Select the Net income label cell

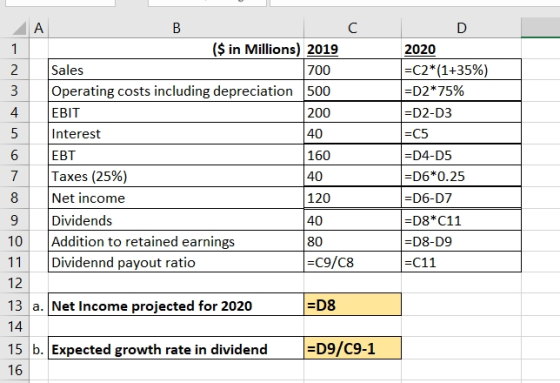pyautogui.click(x=176, y=198)
